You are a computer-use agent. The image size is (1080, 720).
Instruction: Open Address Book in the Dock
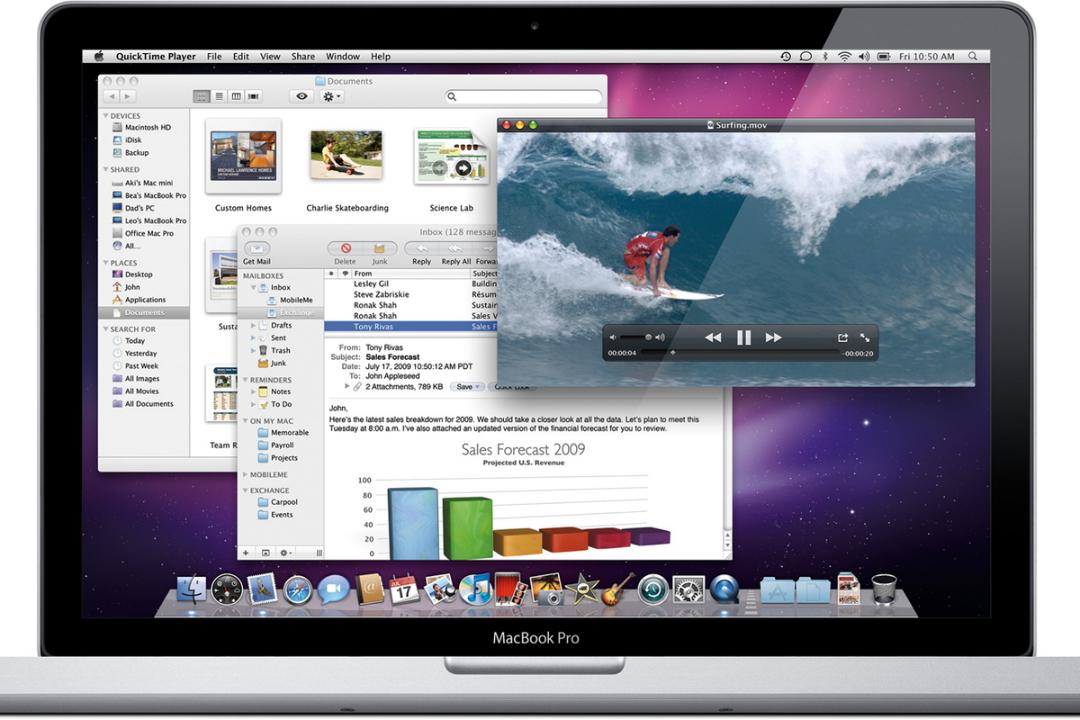pyautogui.click(x=370, y=590)
